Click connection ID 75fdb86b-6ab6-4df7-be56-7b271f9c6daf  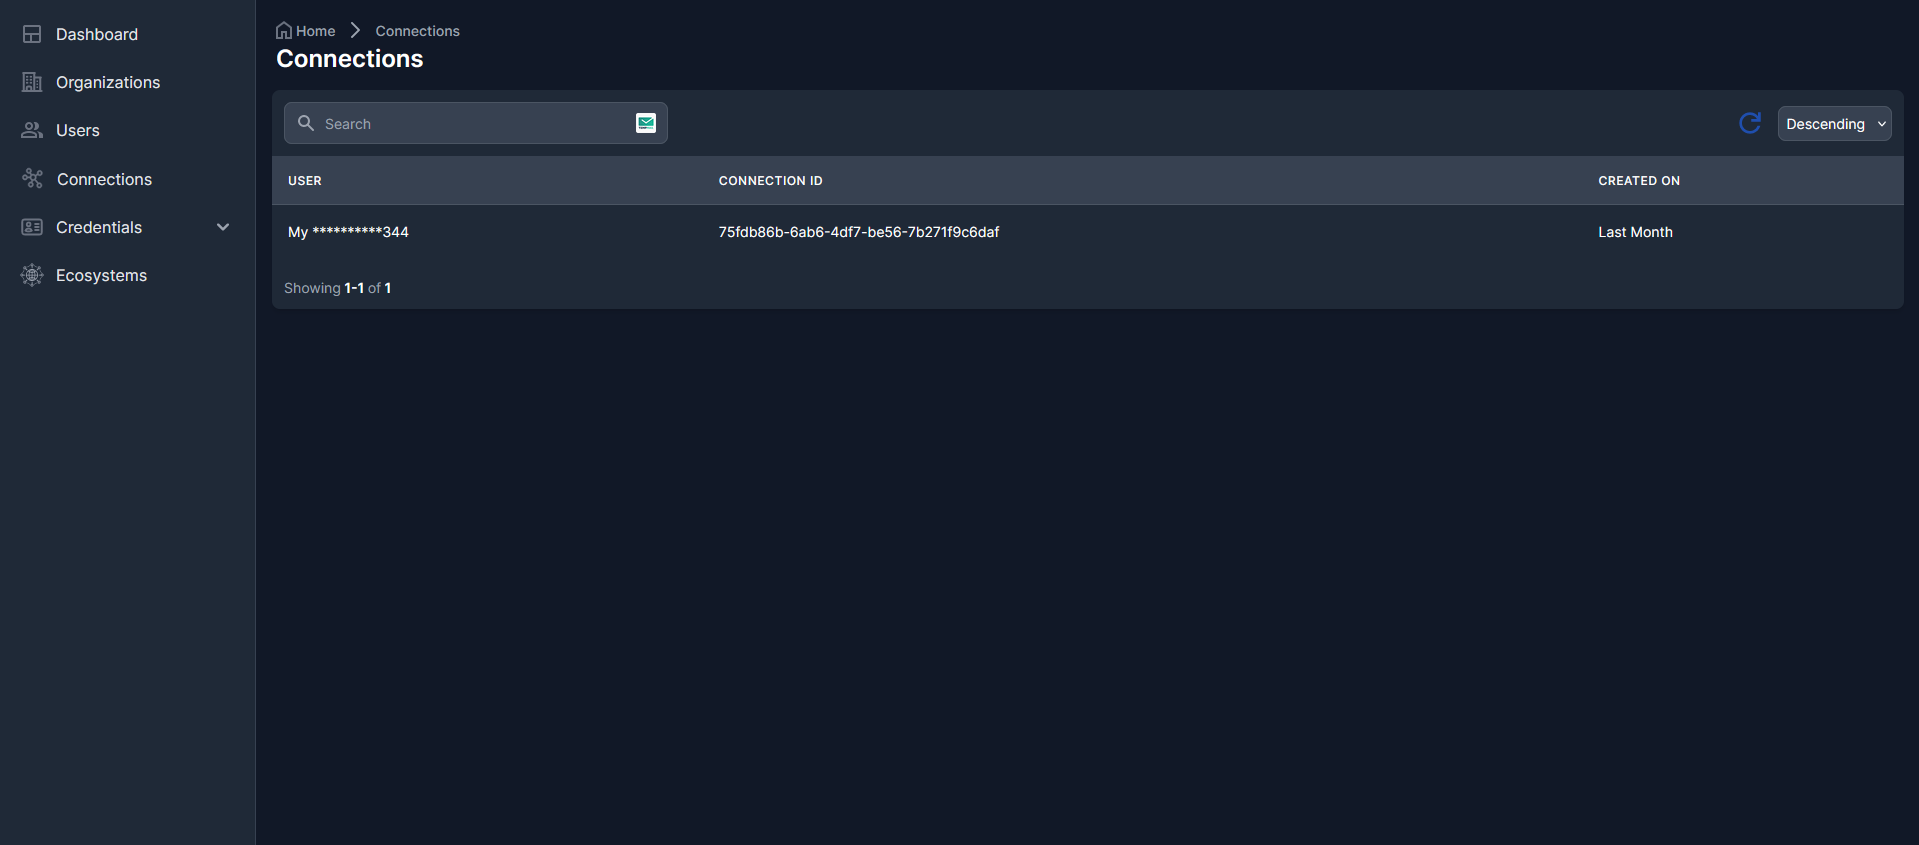859,232
